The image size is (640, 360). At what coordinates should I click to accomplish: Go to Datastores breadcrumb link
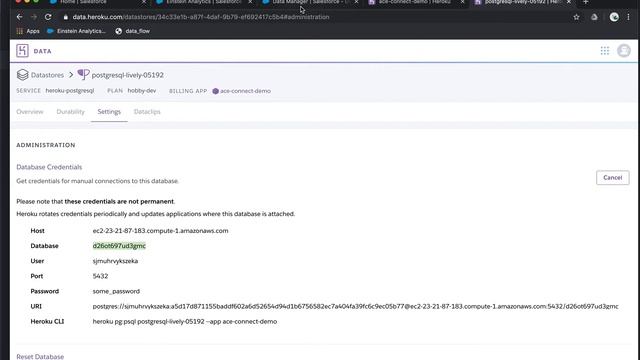pyautogui.click(x=47, y=75)
